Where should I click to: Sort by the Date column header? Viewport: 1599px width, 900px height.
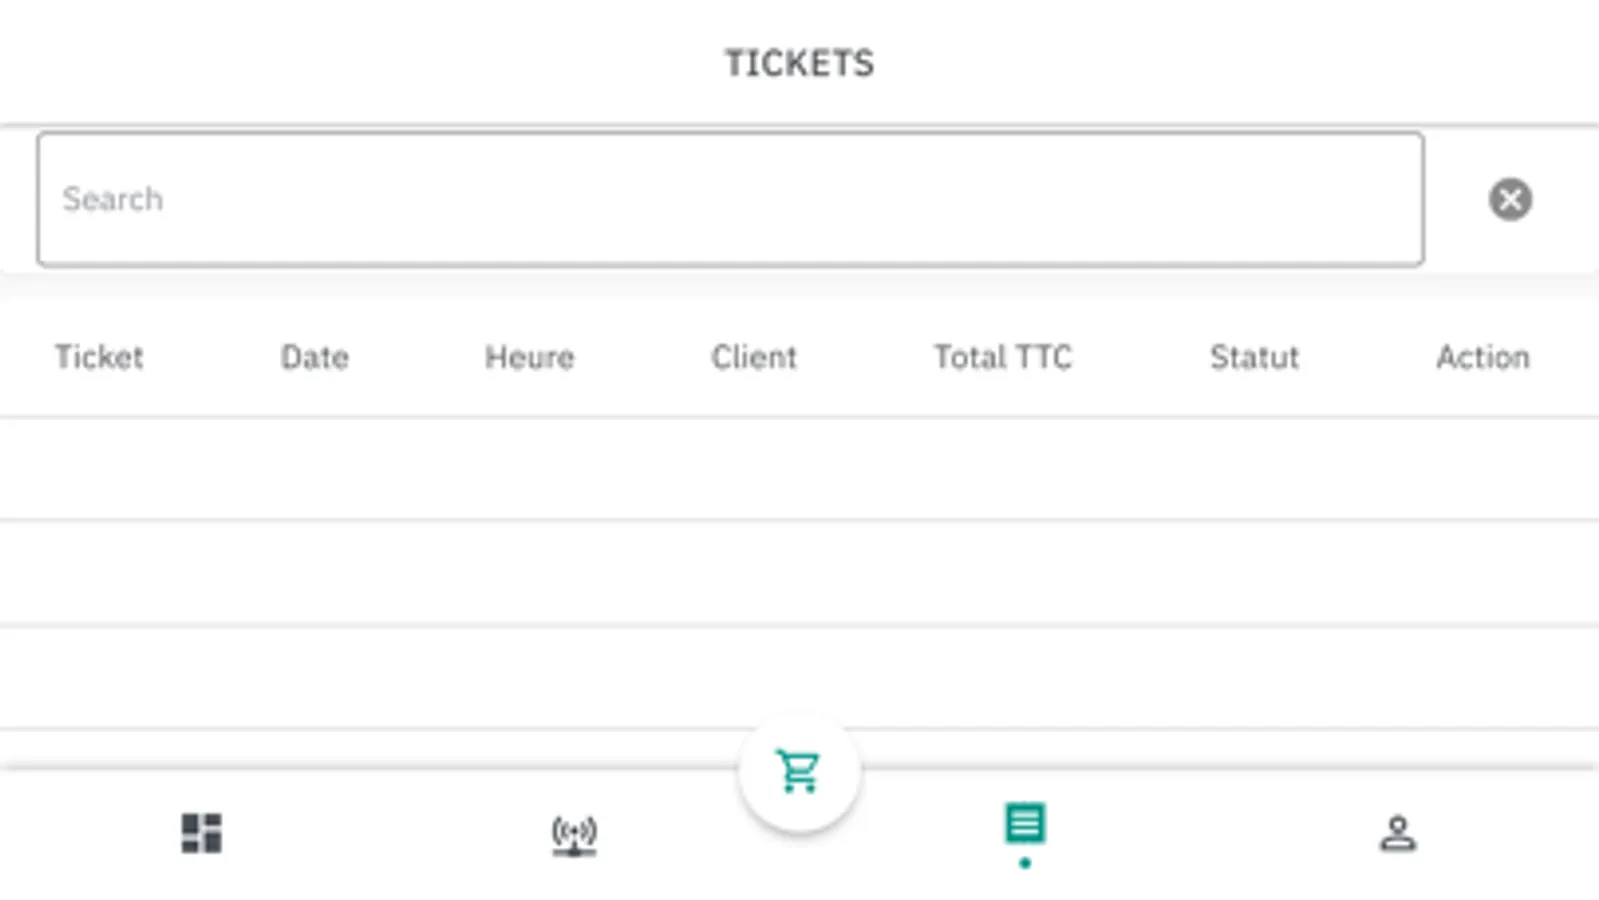click(315, 357)
